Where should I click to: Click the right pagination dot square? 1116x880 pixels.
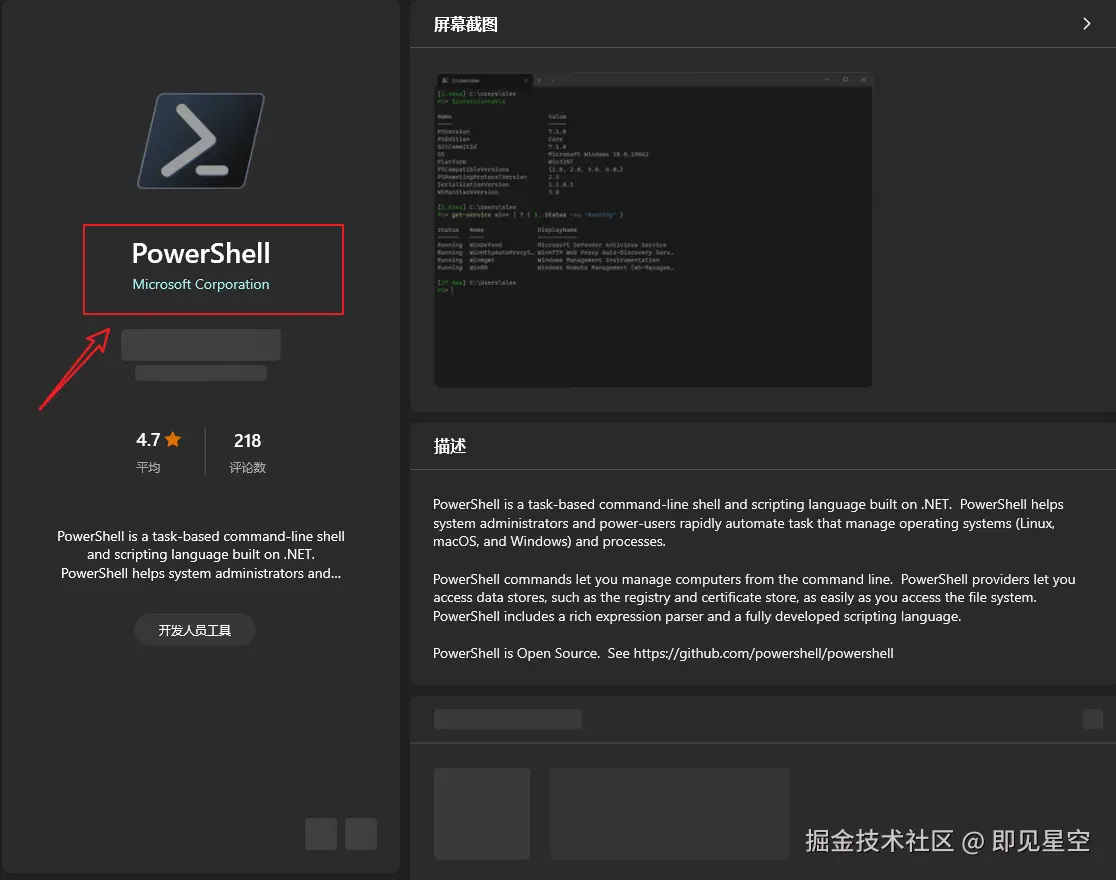pos(359,834)
